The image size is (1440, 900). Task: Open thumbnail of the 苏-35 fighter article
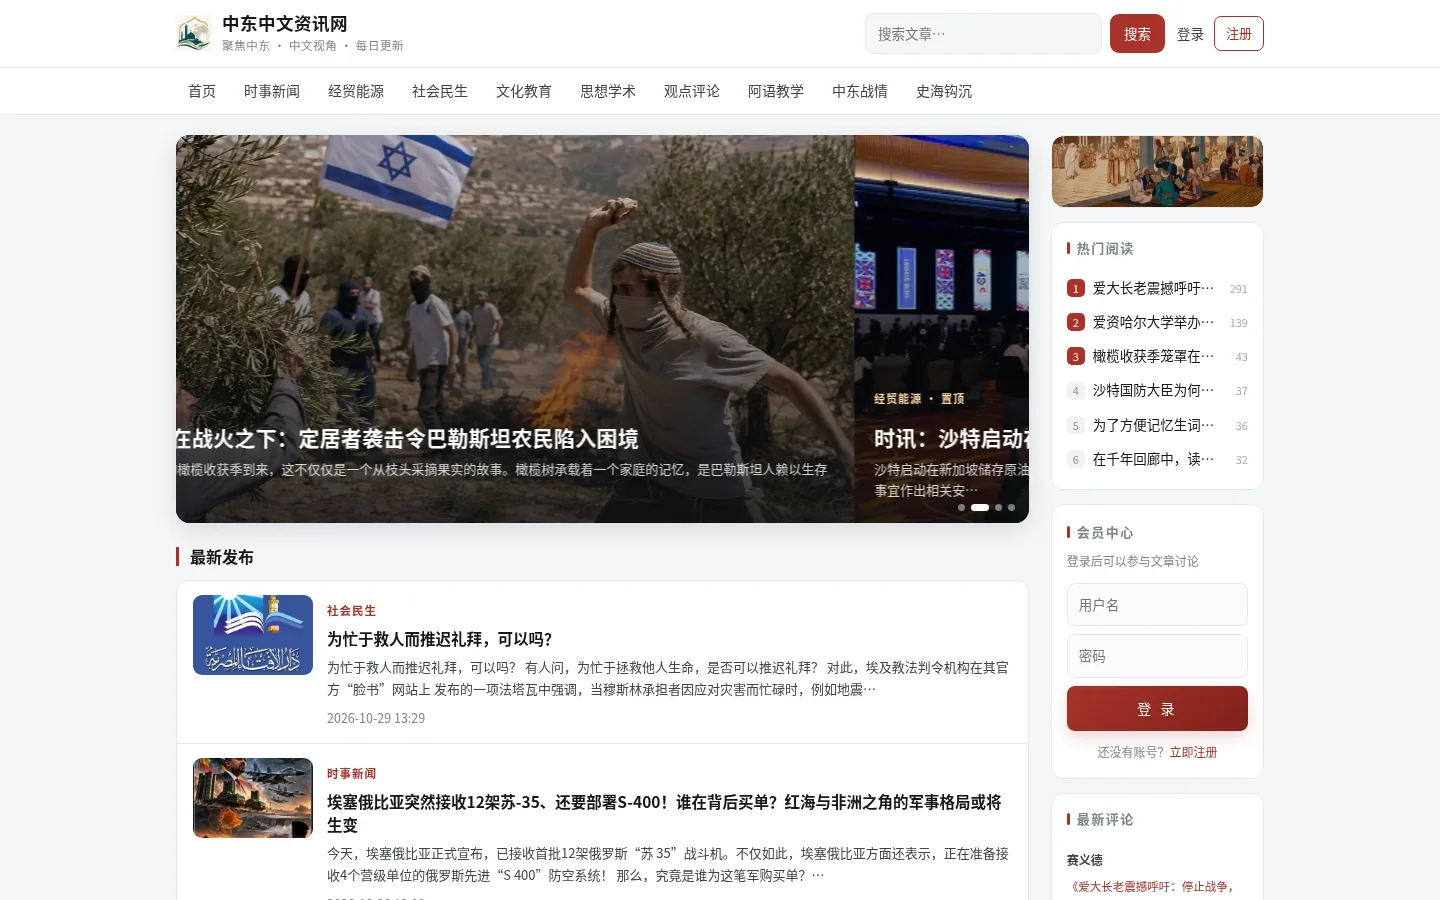(x=253, y=798)
